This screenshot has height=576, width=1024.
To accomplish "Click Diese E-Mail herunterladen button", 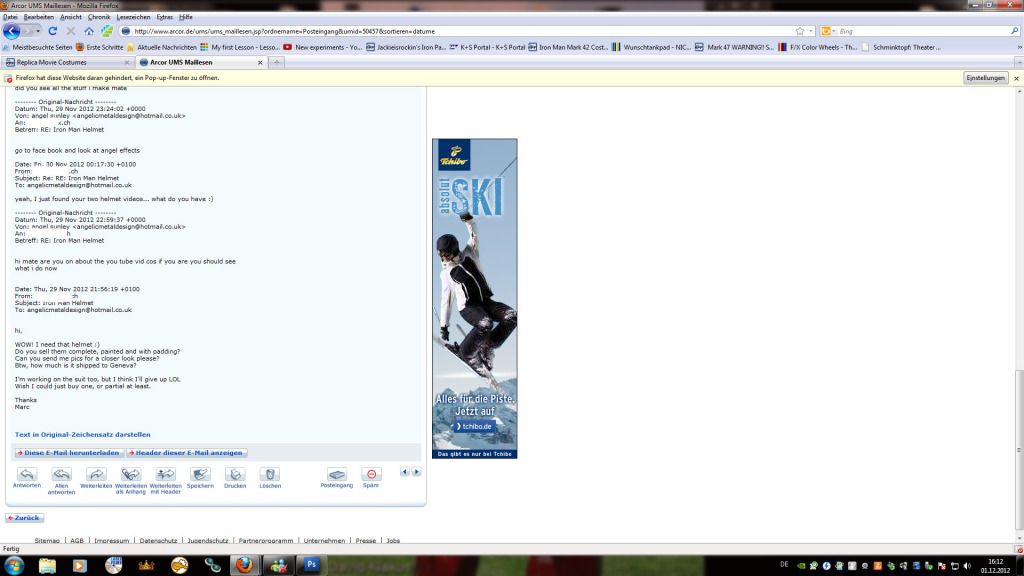I will point(69,453).
